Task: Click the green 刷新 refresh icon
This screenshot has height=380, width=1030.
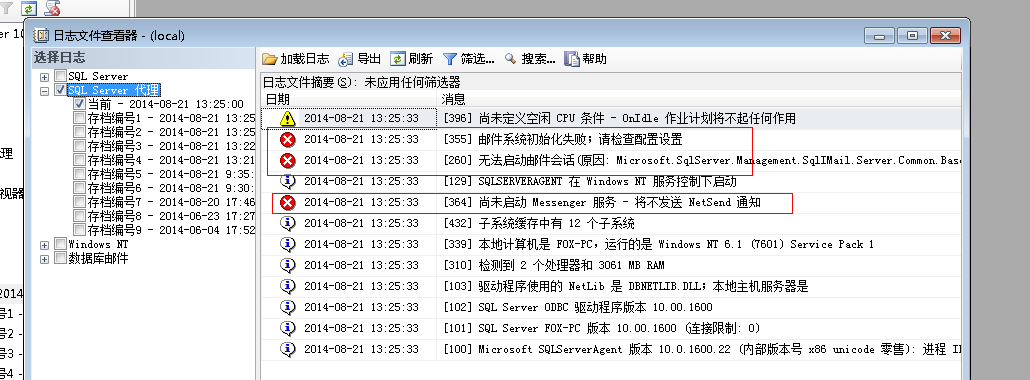Action: (x=397, y=59)
